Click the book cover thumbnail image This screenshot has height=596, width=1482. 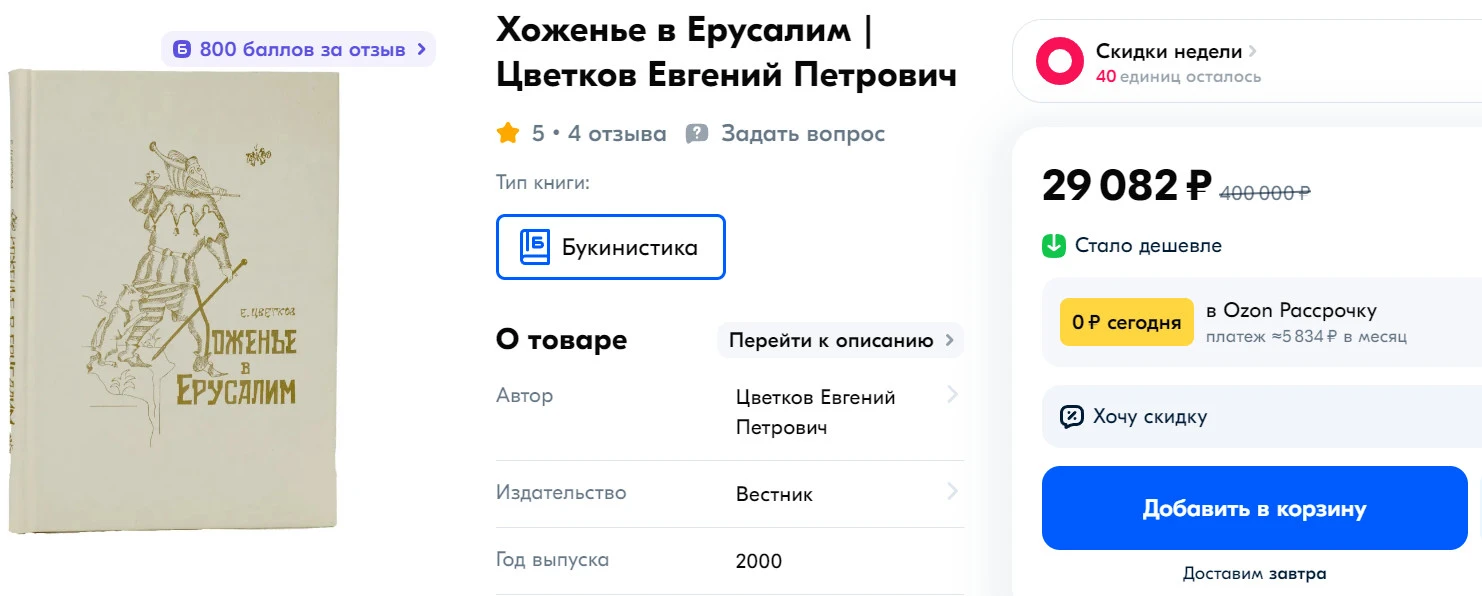173,300
